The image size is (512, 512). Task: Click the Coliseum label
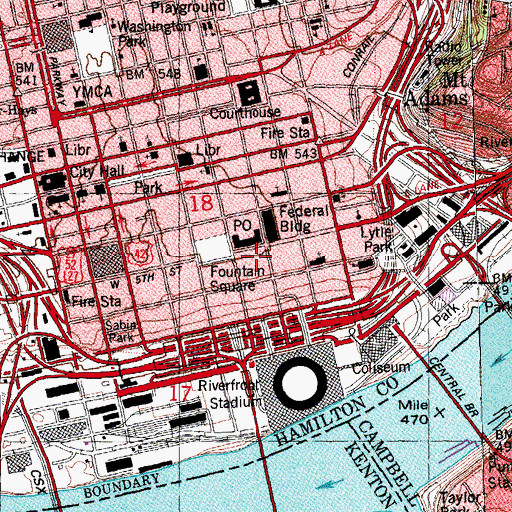tap(381, 368)
